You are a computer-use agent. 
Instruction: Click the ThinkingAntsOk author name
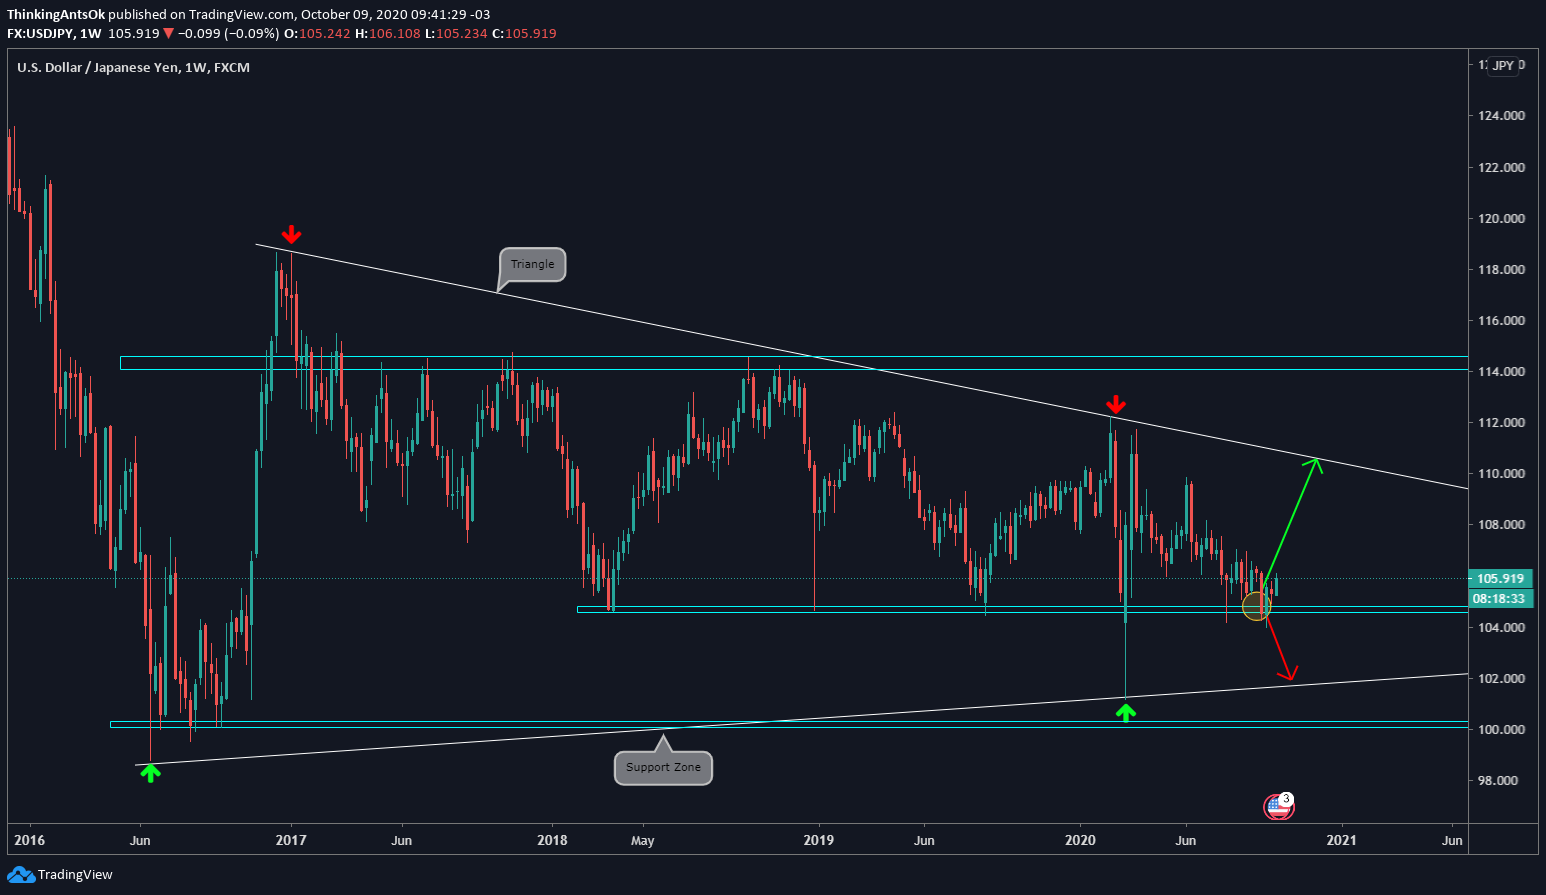tap(56, 15)
